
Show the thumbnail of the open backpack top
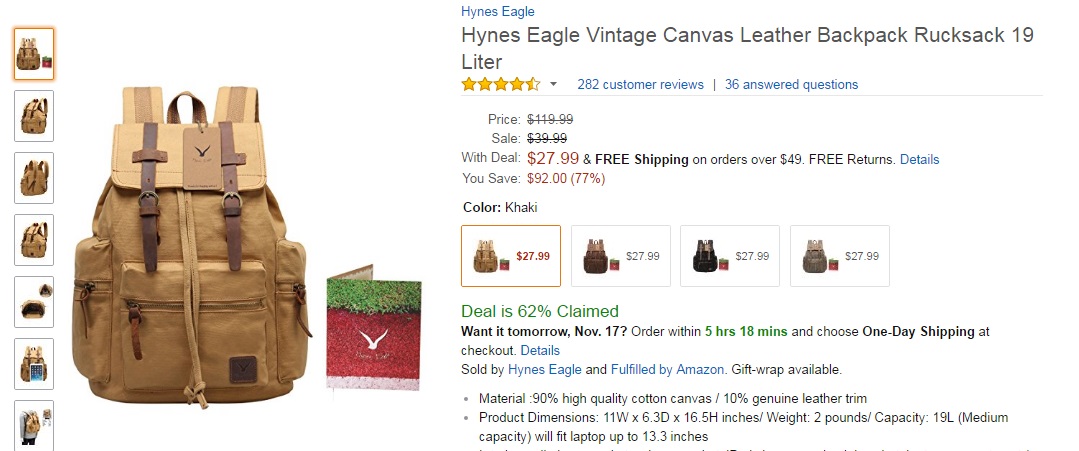pos(34,302)
